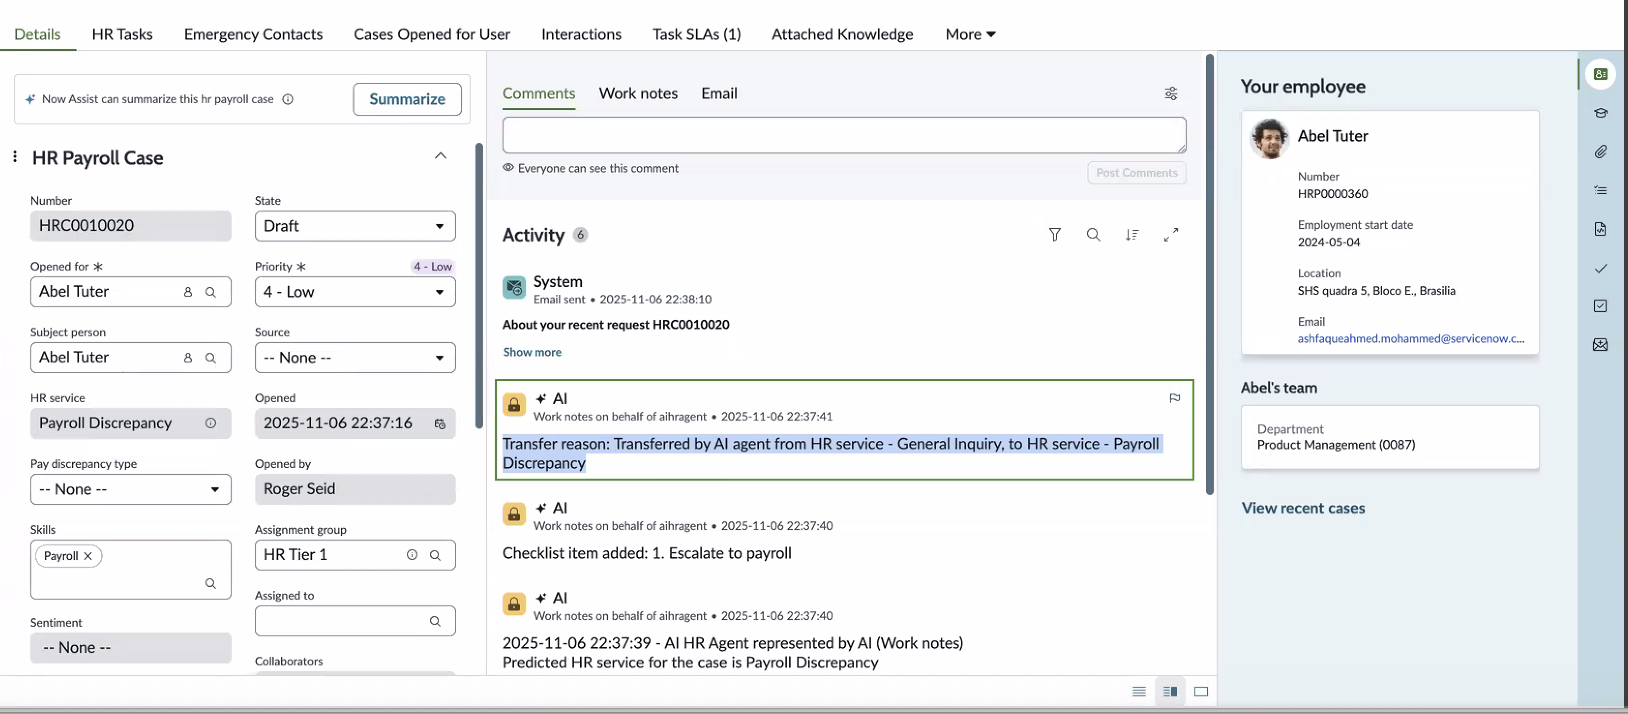Preview Opened for user record icon
The width and height of the screenshot is (1628, 714).
188,292
